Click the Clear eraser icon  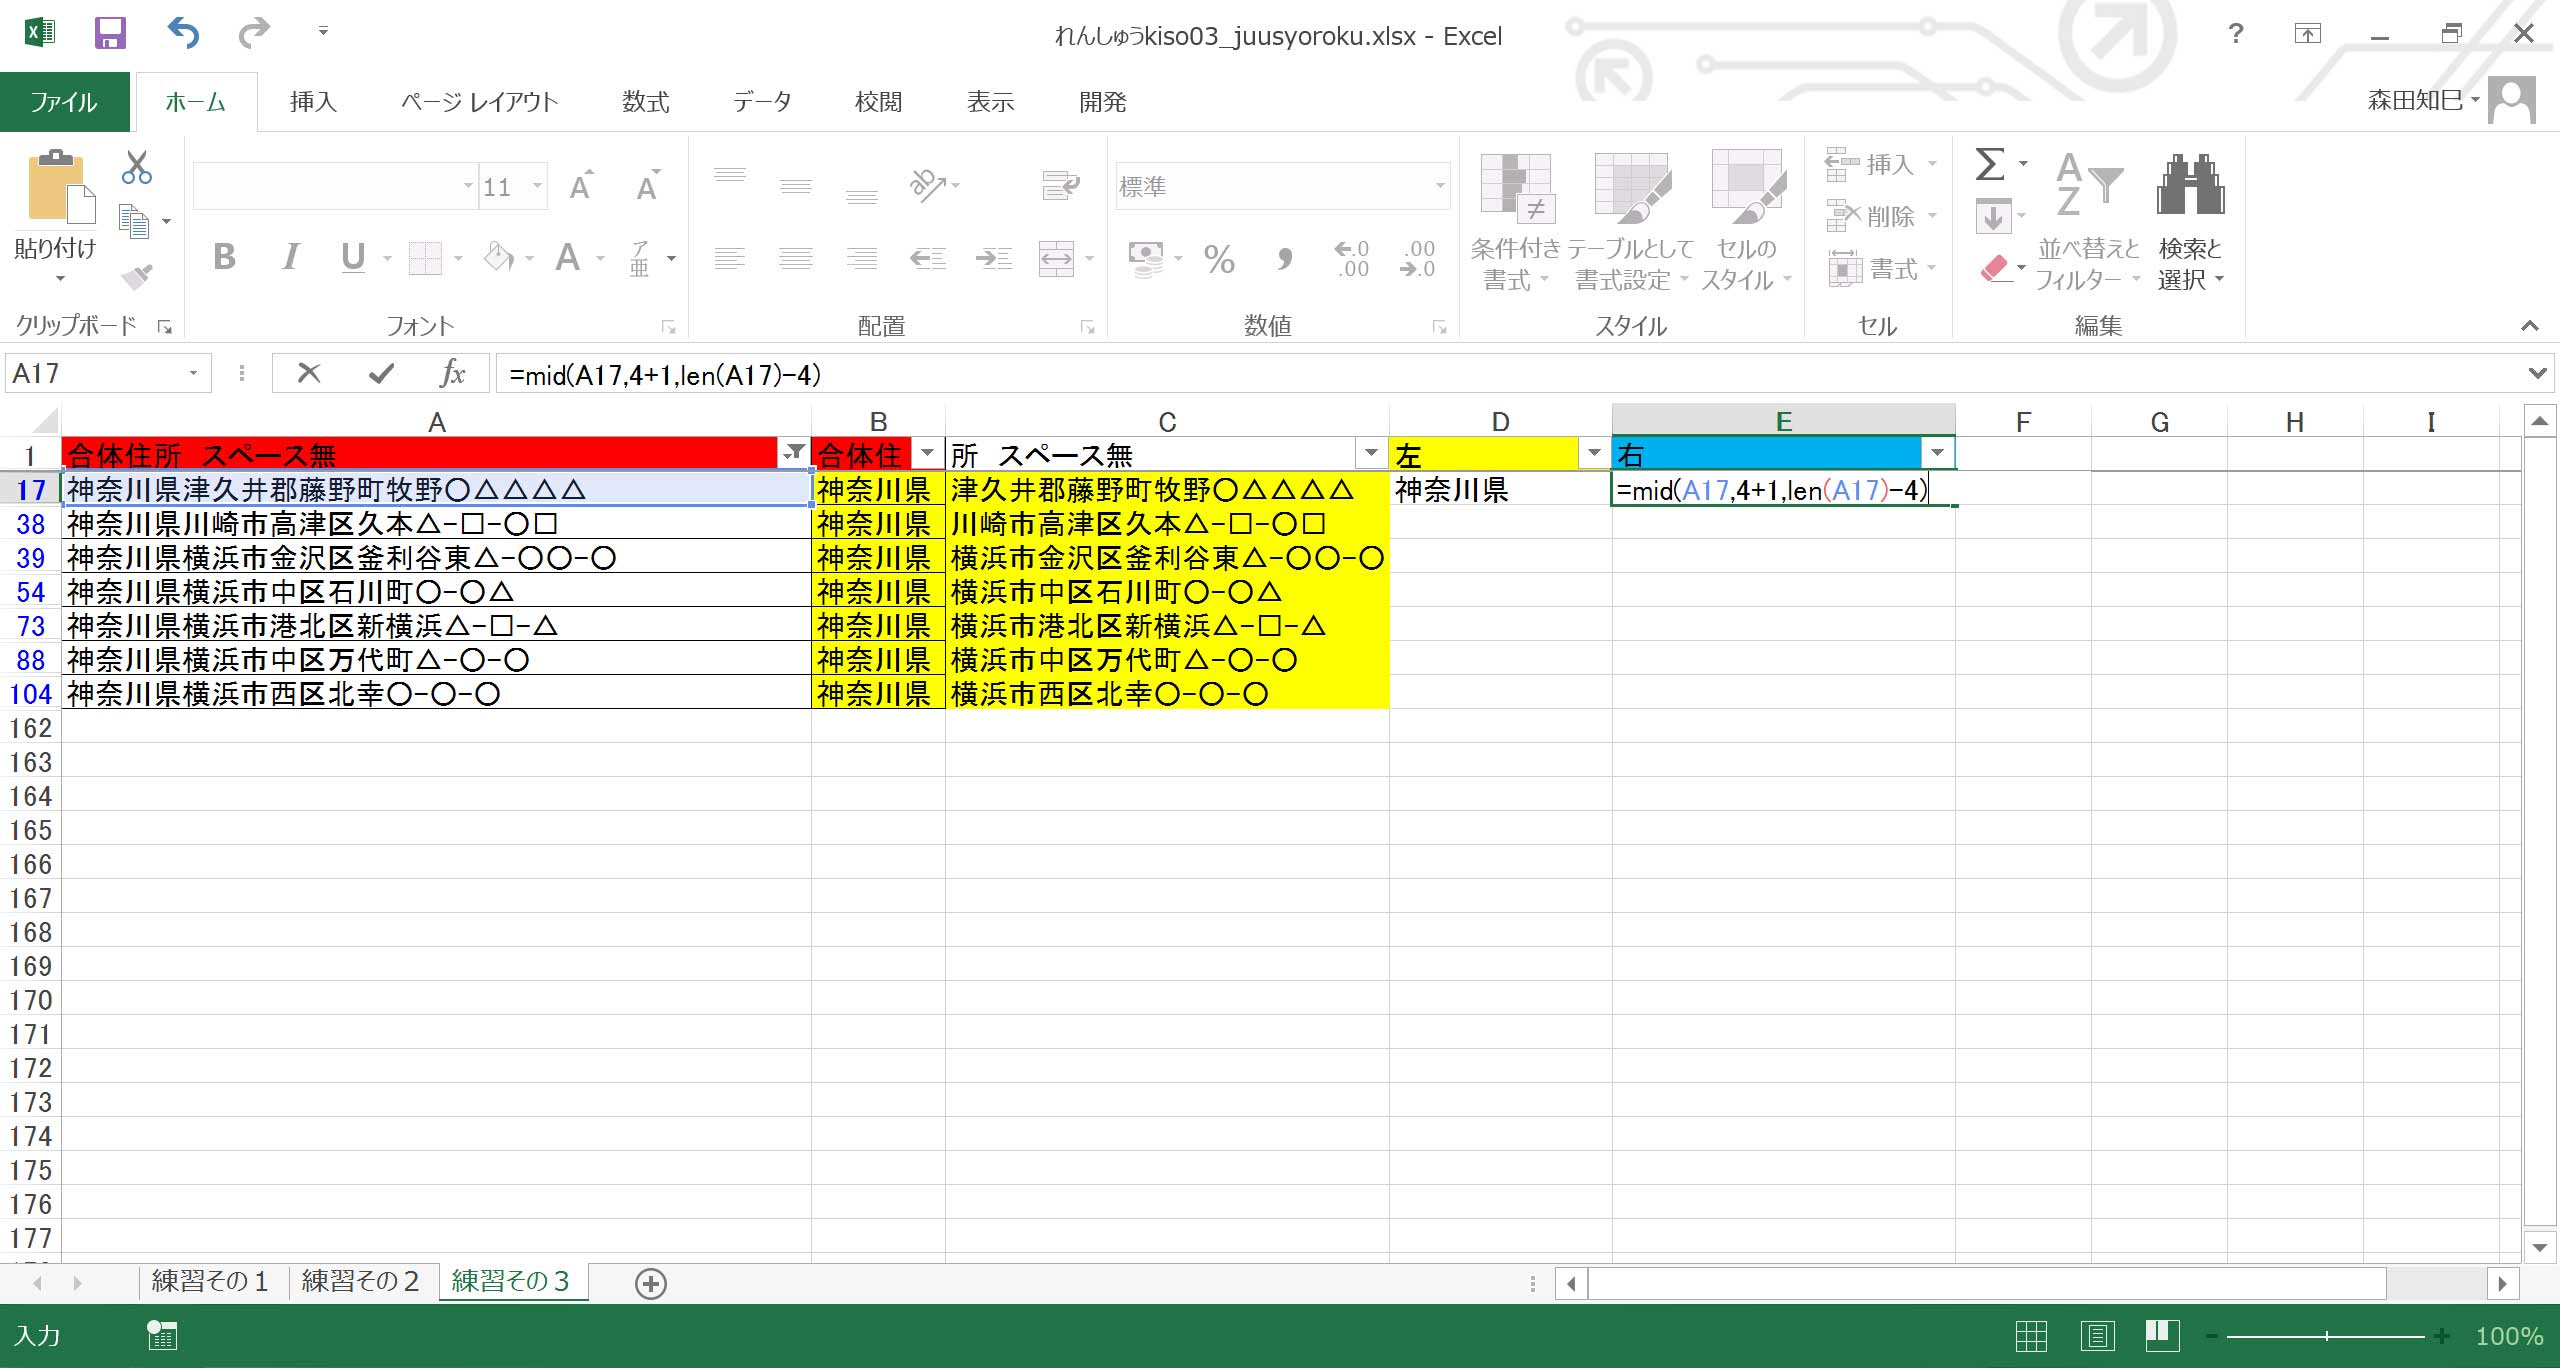click(1994, 267)
